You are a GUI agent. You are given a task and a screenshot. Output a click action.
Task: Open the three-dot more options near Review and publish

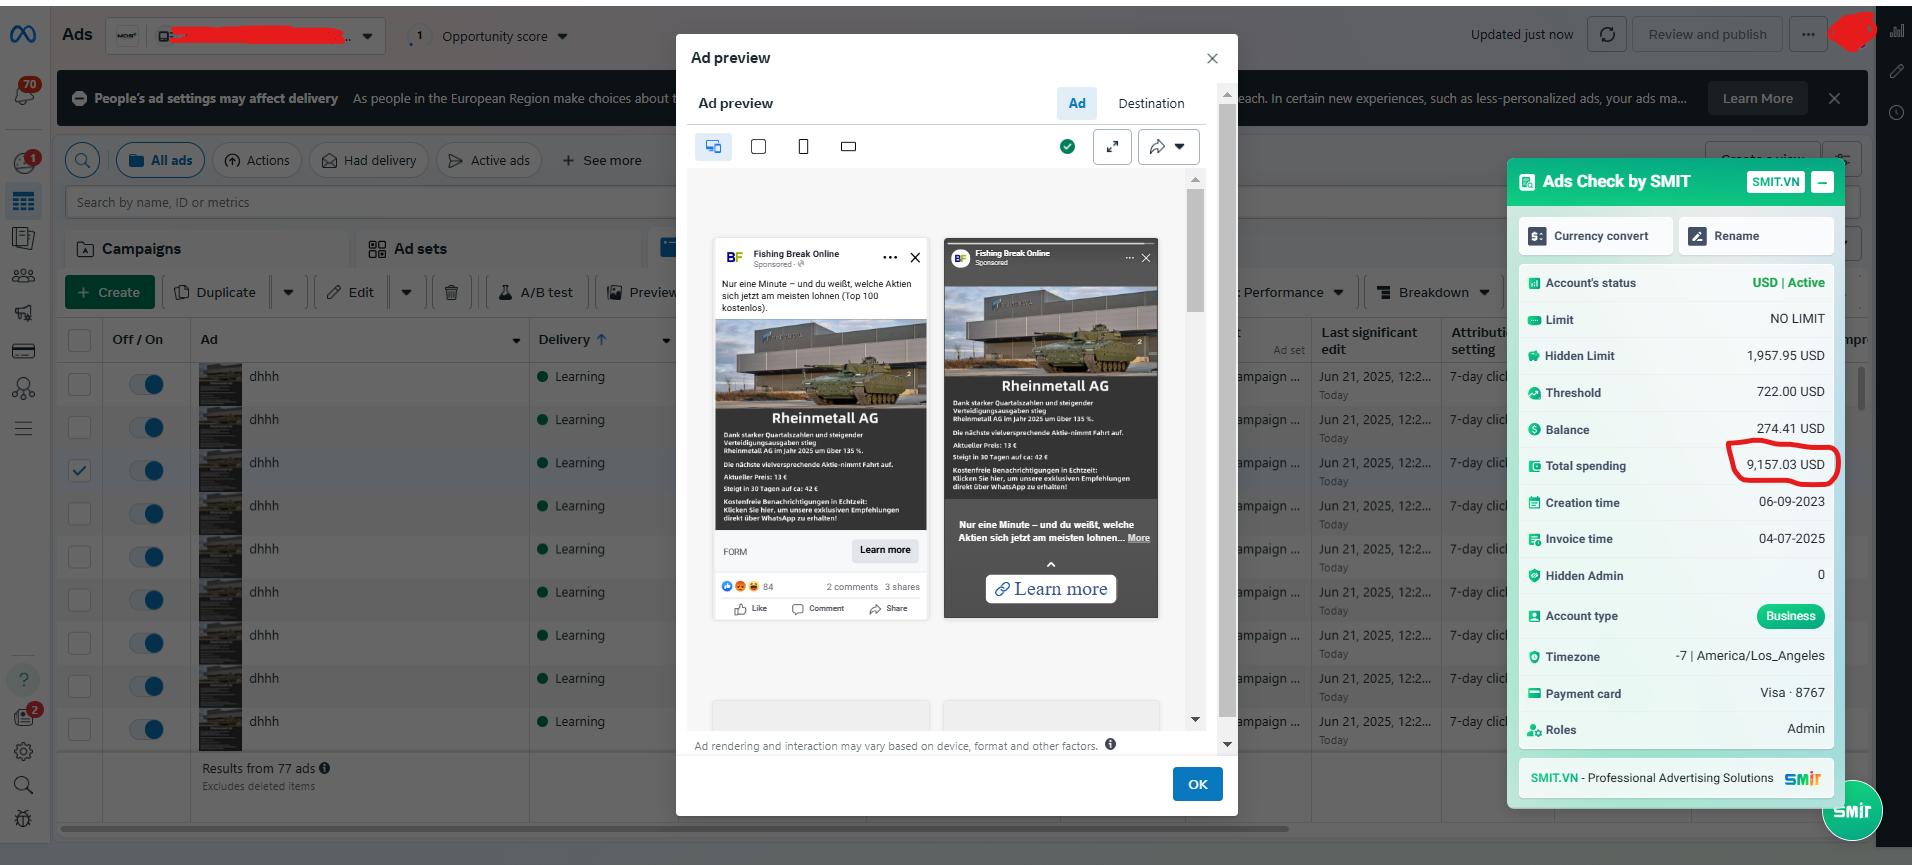1808,35
